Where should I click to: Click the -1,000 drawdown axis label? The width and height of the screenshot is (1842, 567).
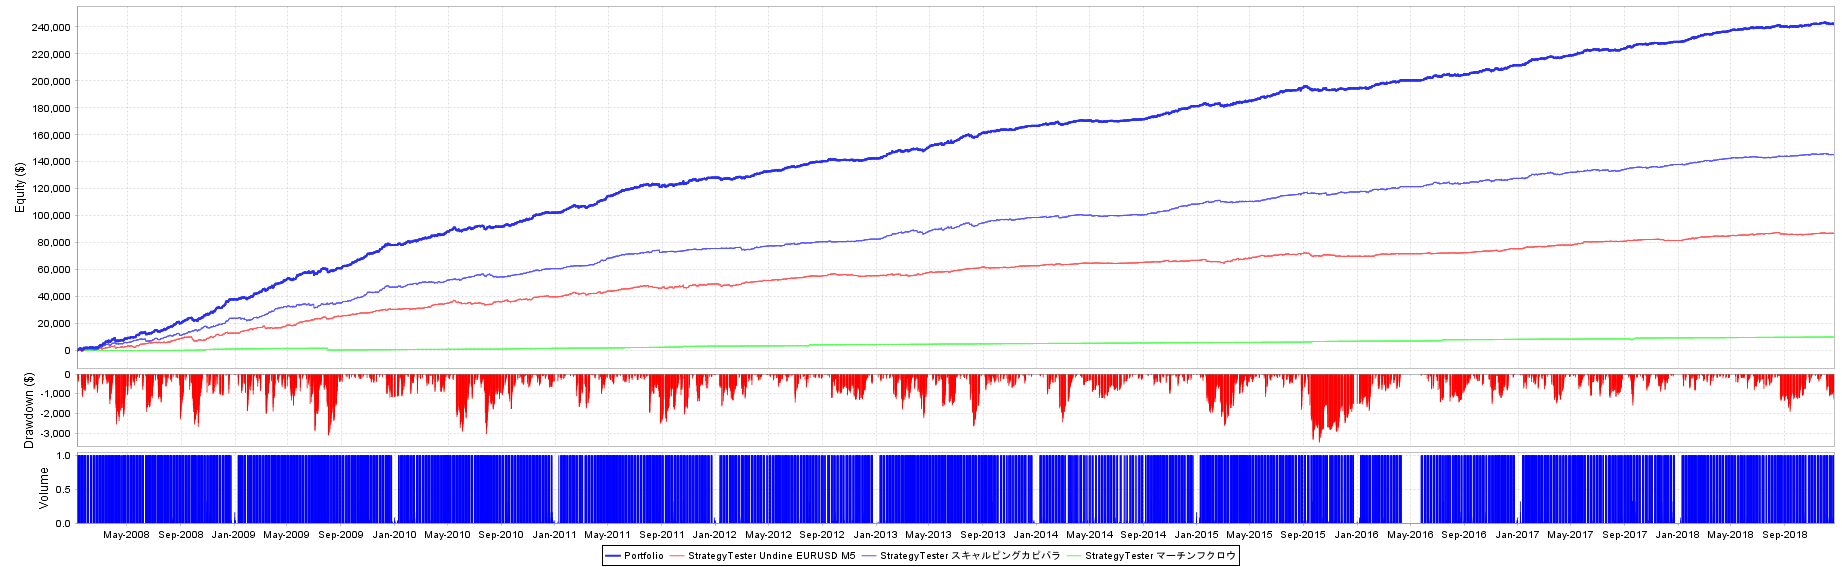[56, 394]
